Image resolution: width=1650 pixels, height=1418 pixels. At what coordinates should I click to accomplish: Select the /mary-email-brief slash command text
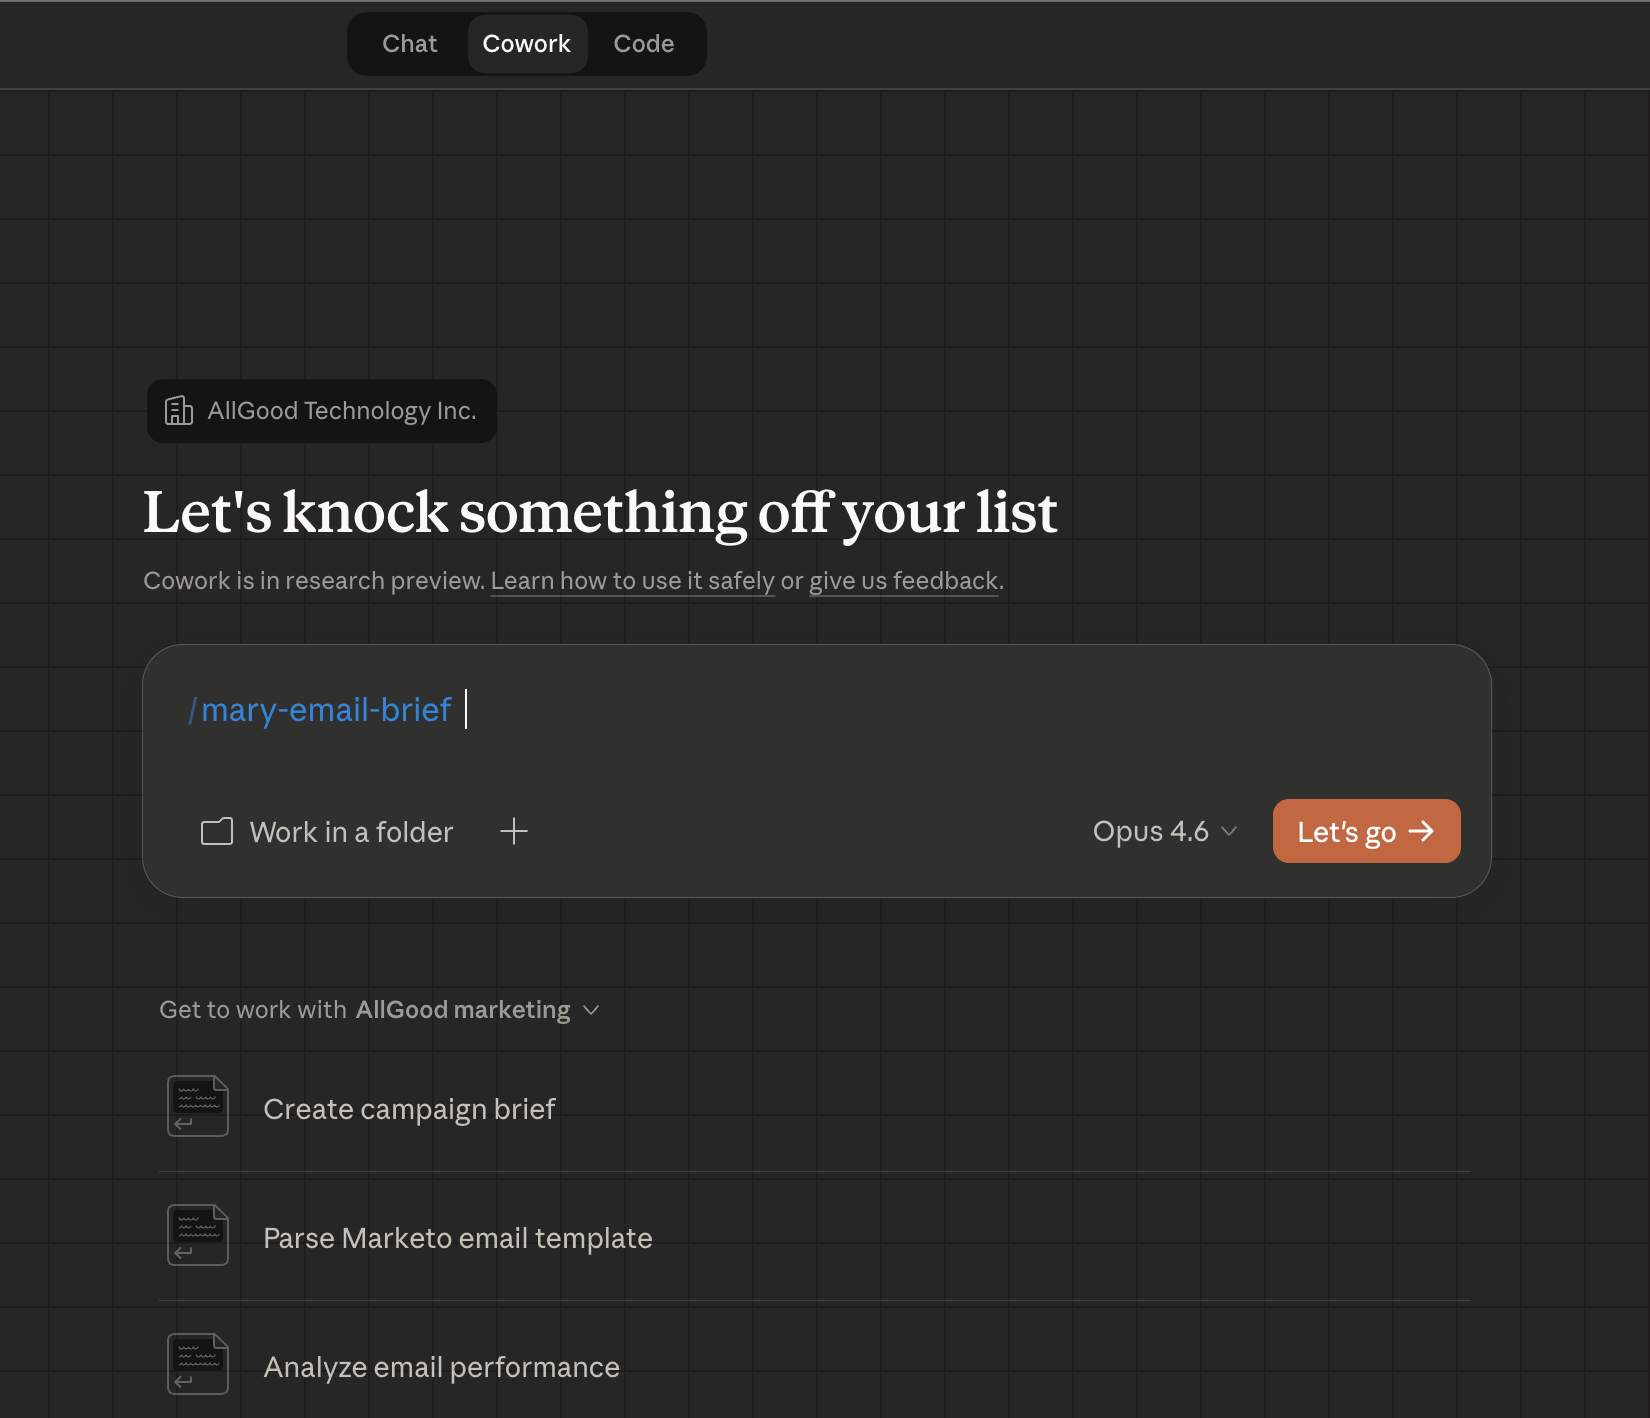point(320,709)
